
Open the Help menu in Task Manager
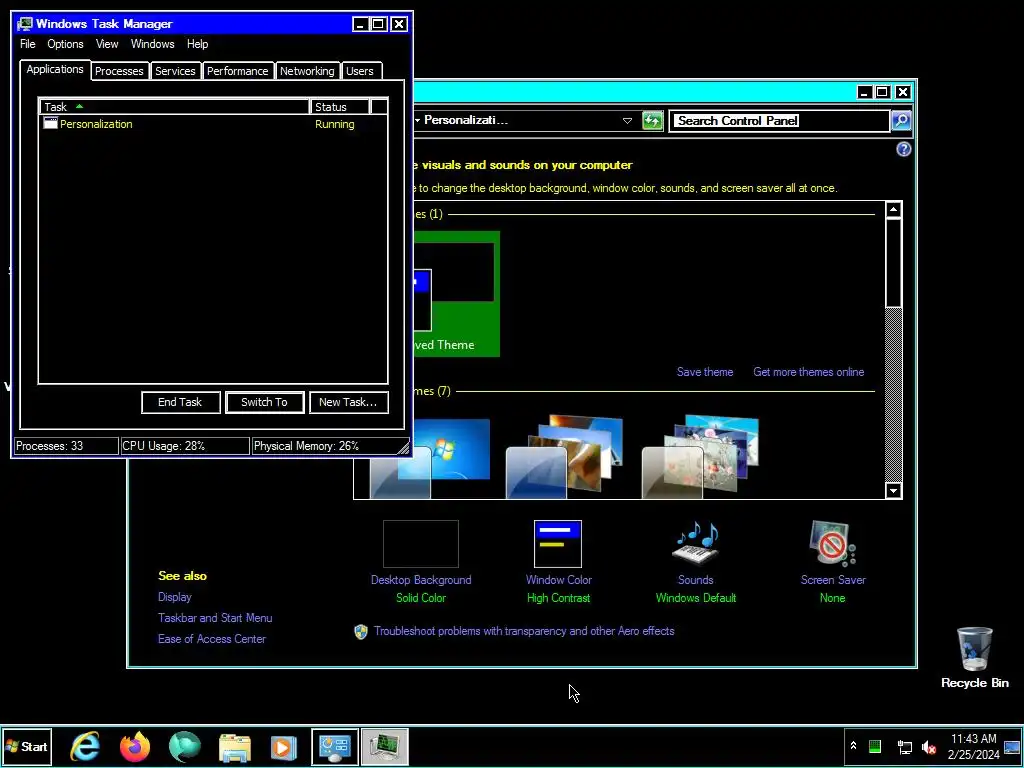(x=197, y=44)
